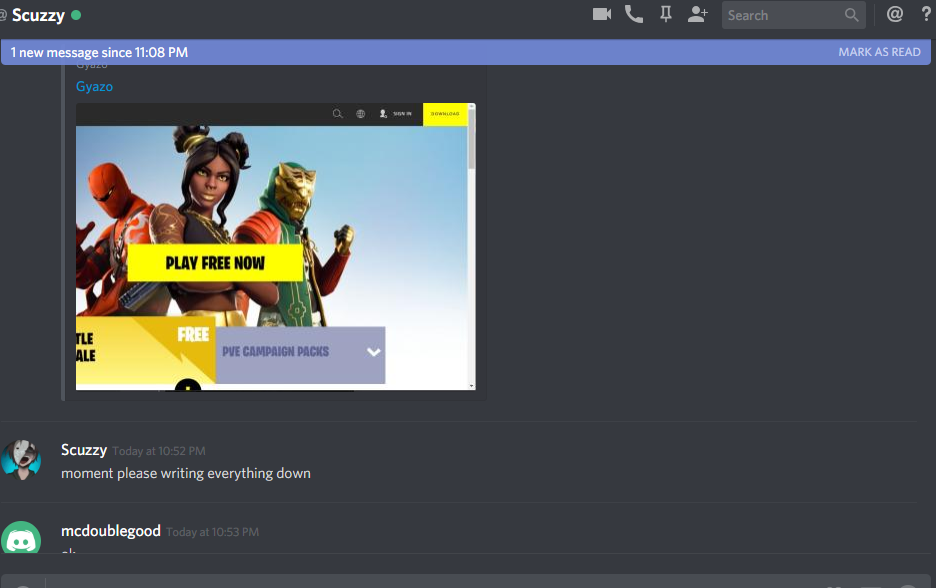Open Scuzzy's avatar in the chat

click(21, 460)
